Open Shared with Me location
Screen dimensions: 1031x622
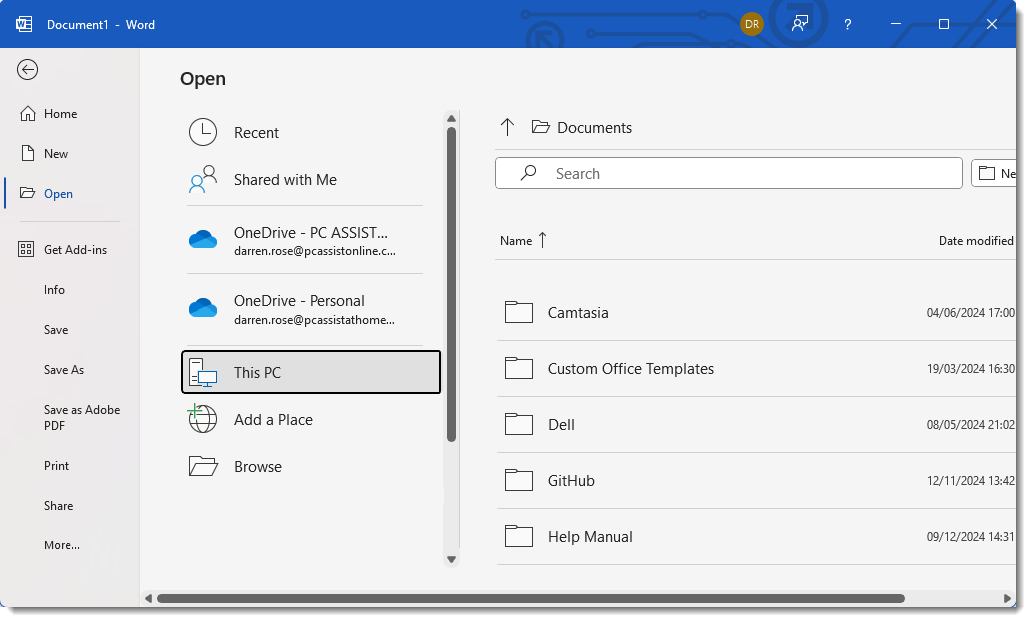(310, 180)
